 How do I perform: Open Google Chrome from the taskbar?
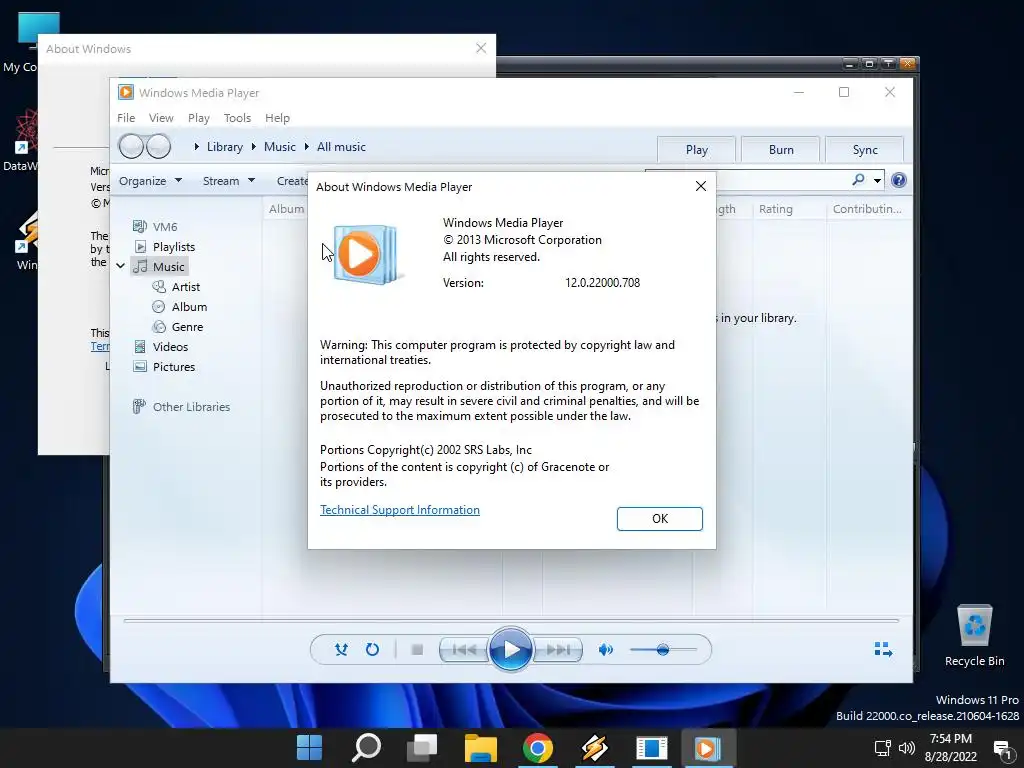537,748
